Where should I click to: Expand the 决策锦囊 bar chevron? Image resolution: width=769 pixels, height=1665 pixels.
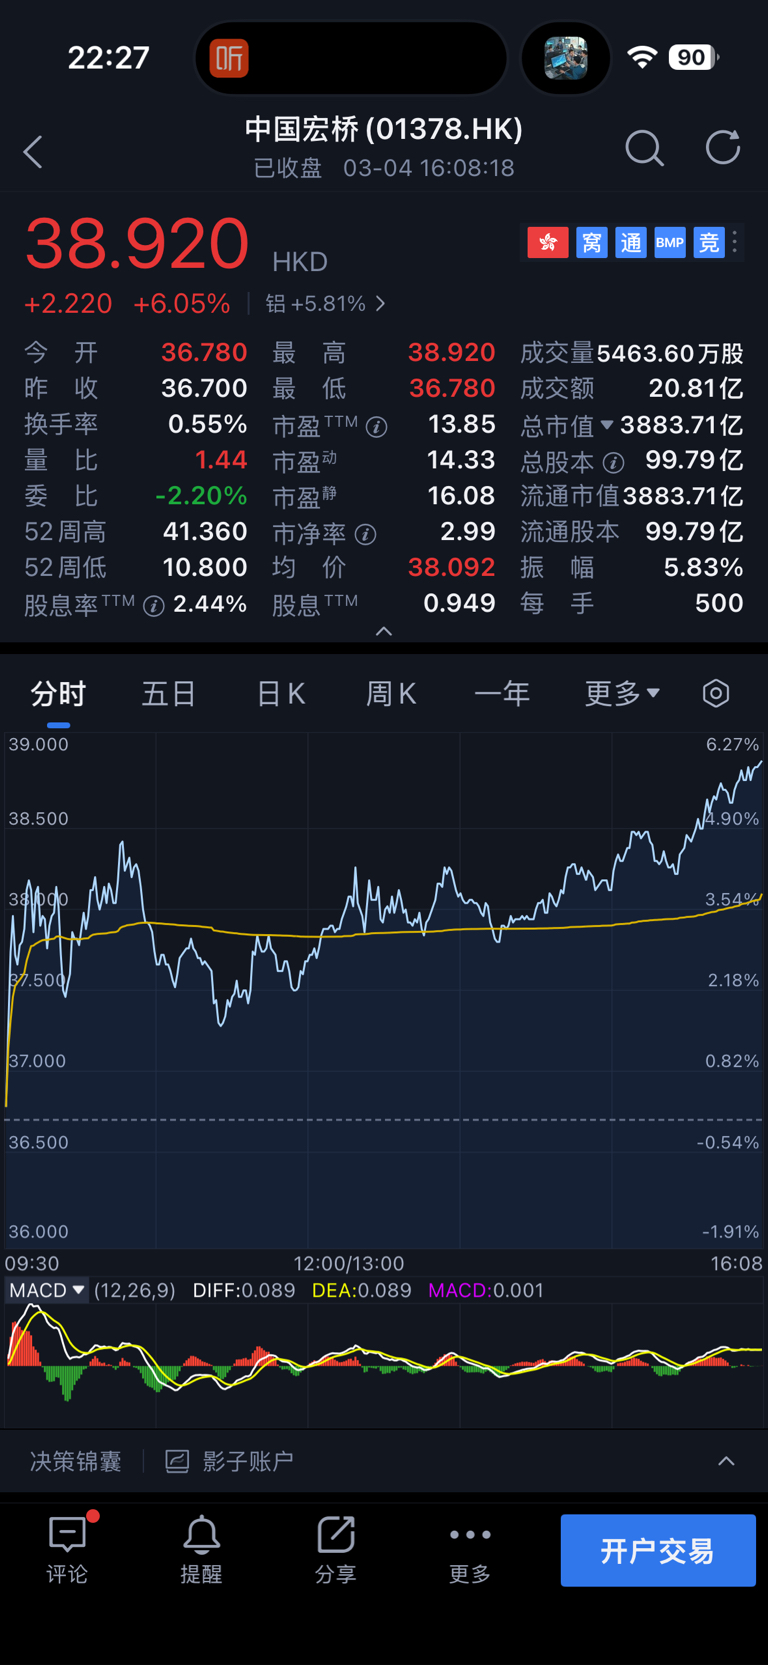726,1461
